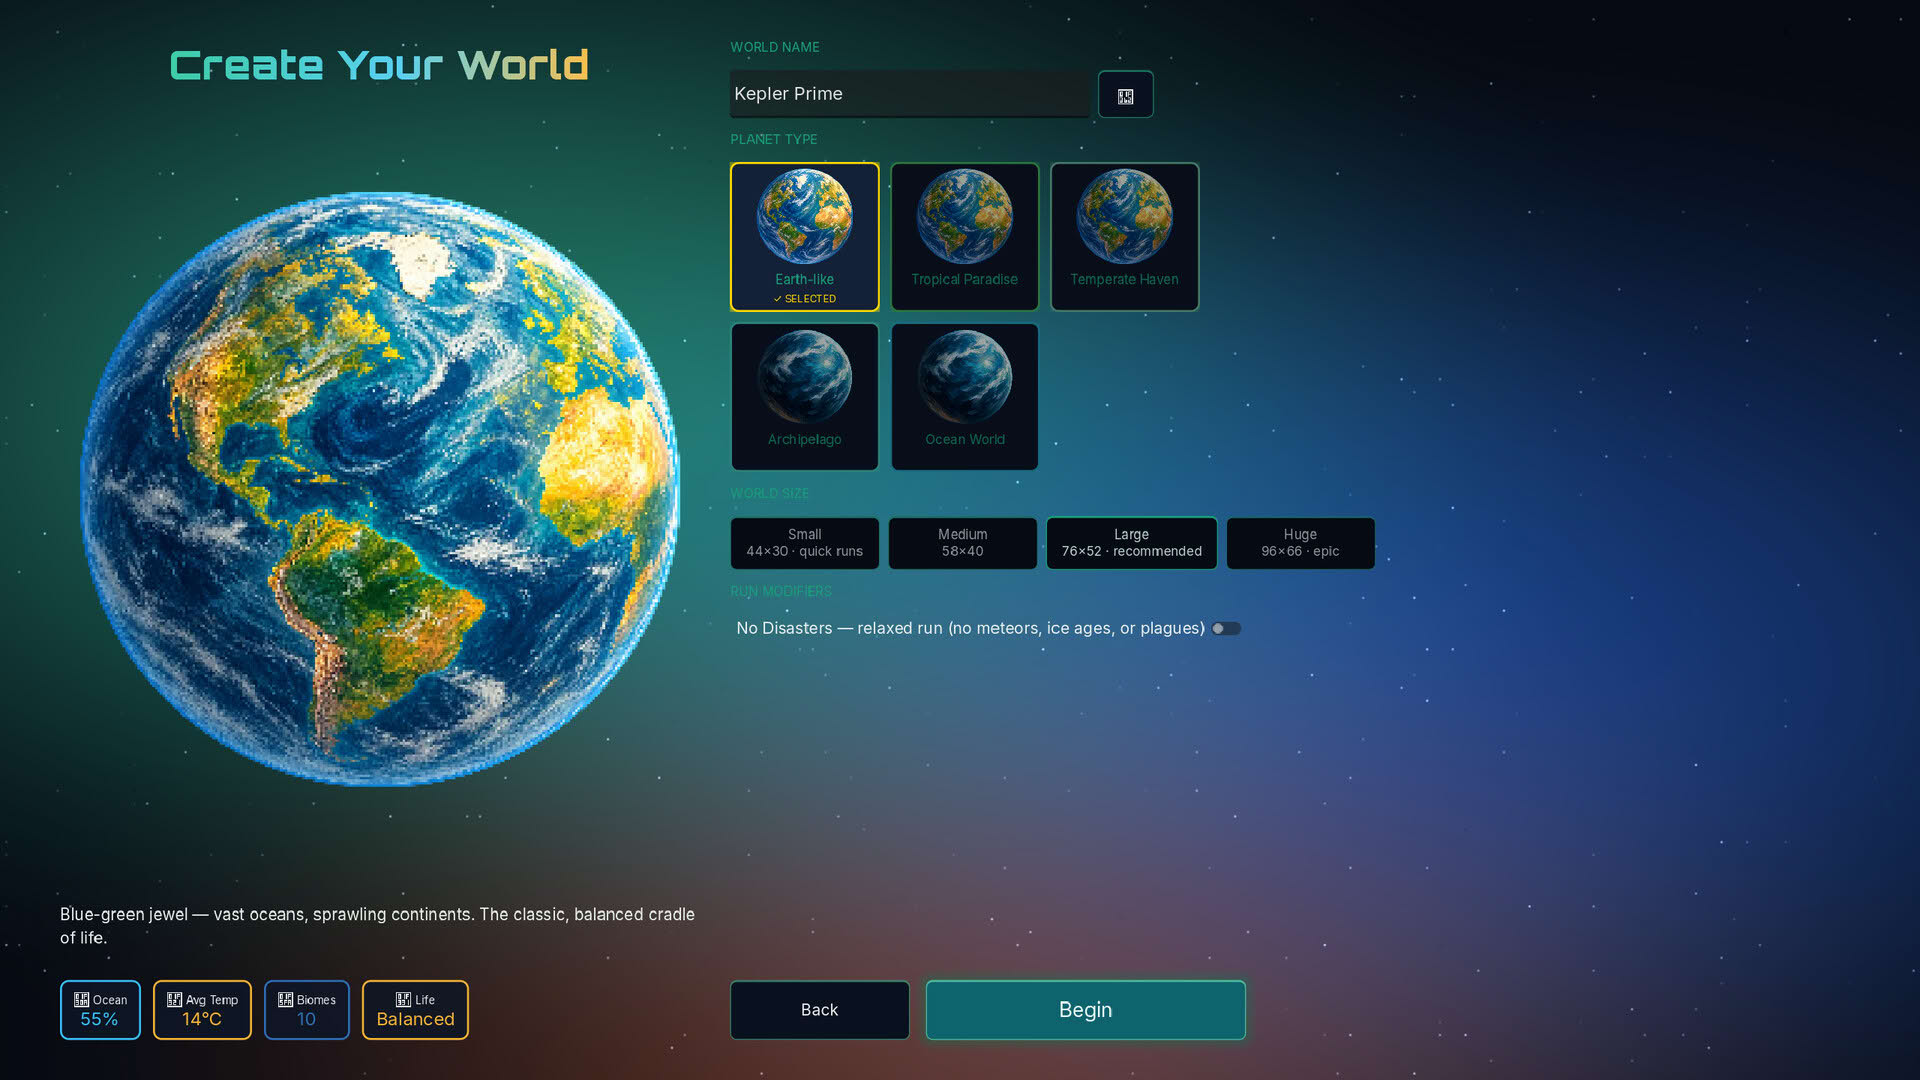Image resolution: width=1920 pixels, height=1080 pixels.
Task: Pick the Temperate Haven planet card
Action: tap(1124, 237)
